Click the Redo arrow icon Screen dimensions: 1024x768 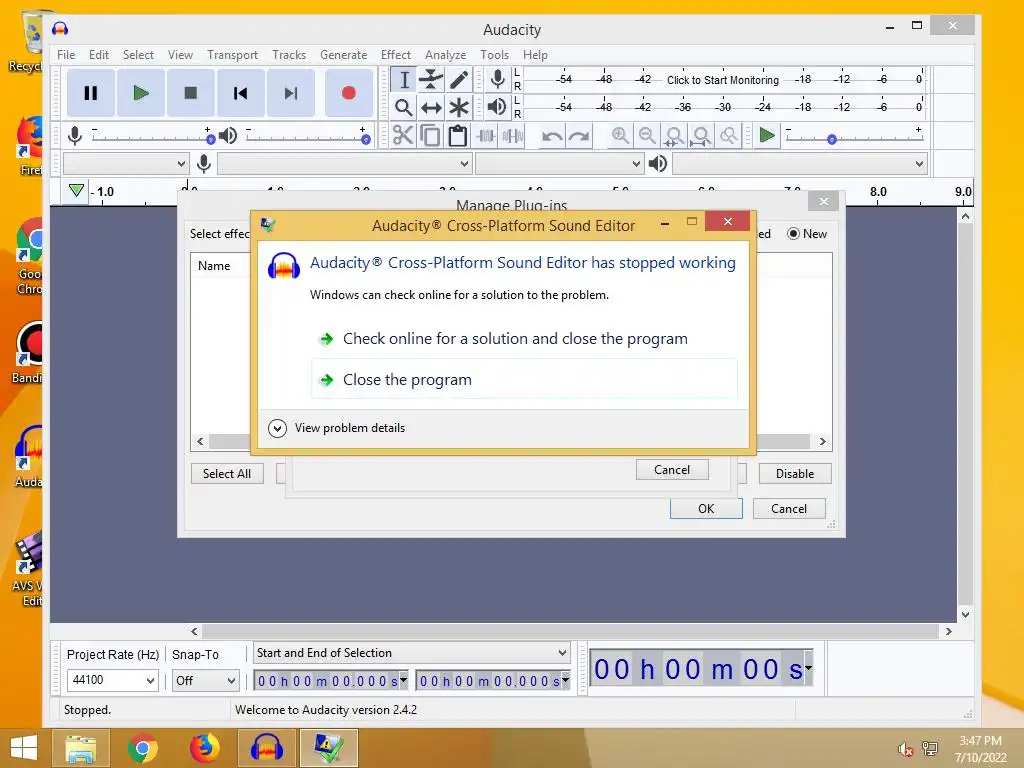pyautogui.click(x=579, y=136)
